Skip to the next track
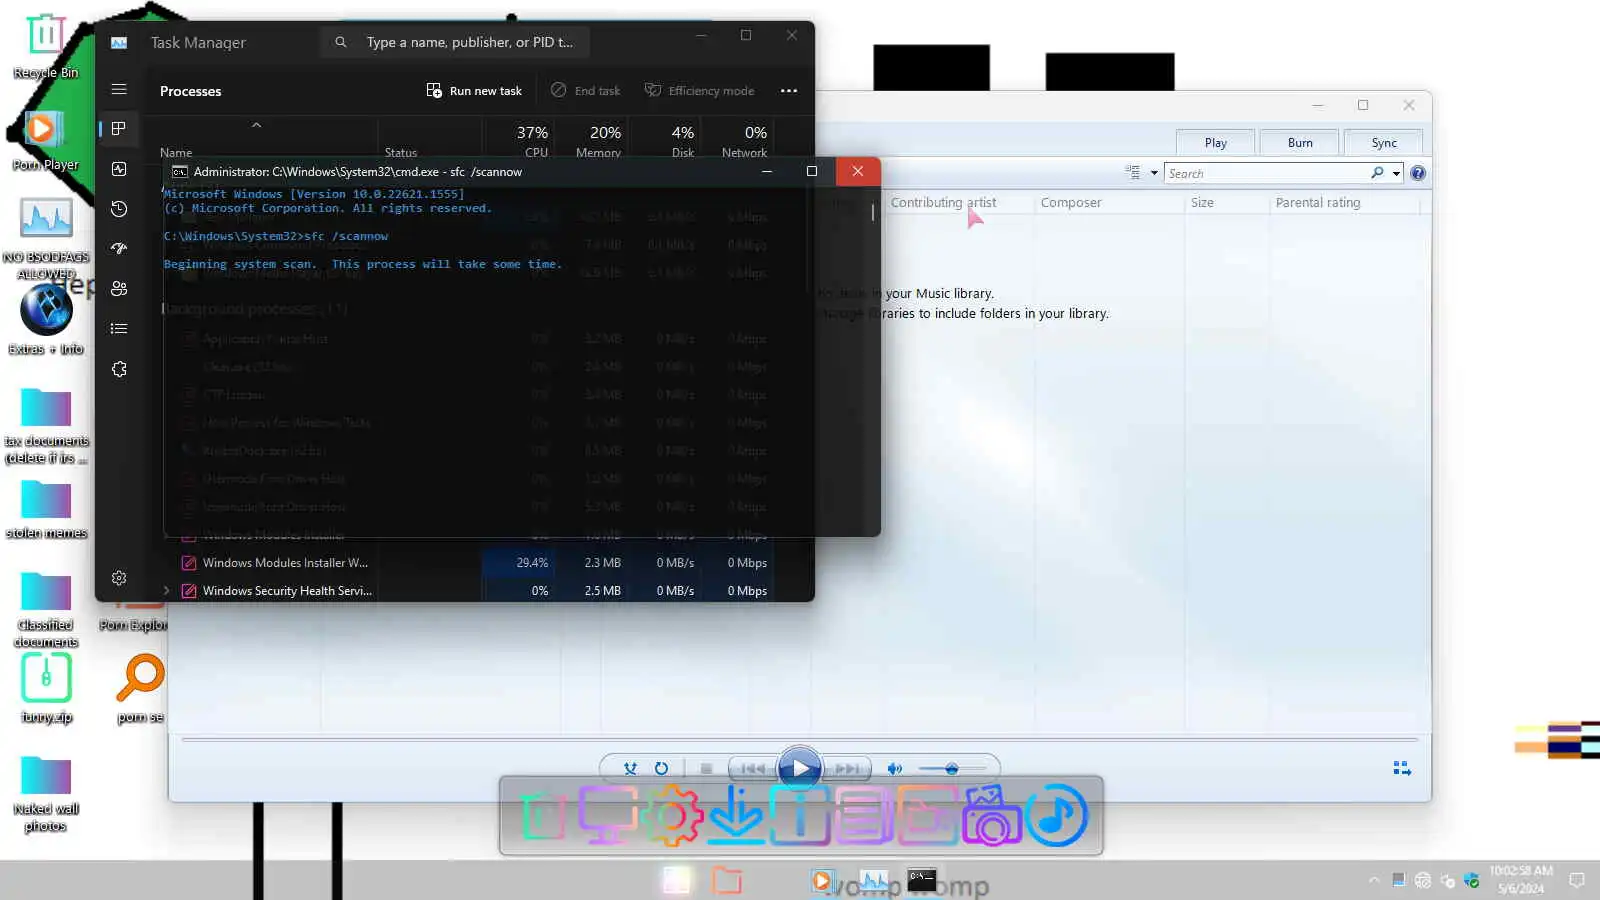The image size is (1600, 900). click(847, 768)
